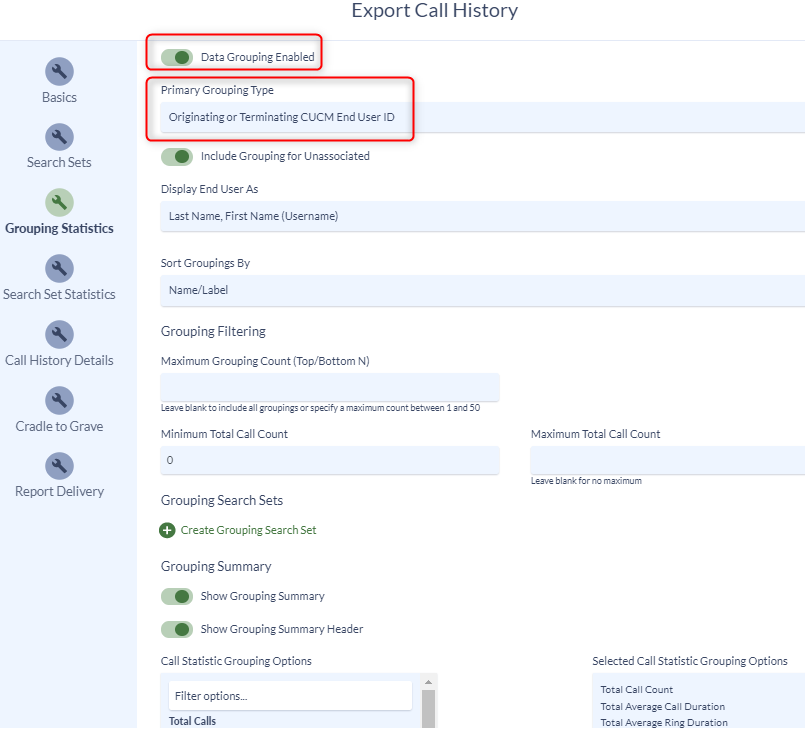Go to the Basics step label

[59, 98]
